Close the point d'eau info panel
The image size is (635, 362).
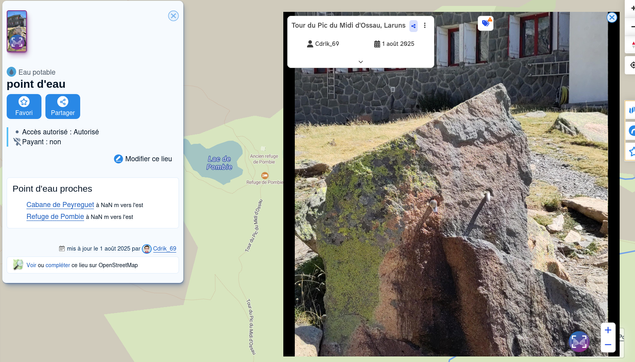pos(173,16)
